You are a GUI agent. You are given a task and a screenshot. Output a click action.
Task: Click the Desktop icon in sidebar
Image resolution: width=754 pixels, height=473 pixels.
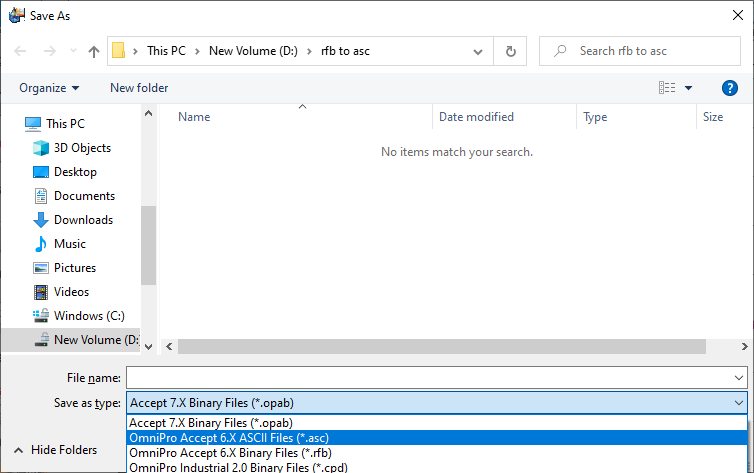point(41,172)
